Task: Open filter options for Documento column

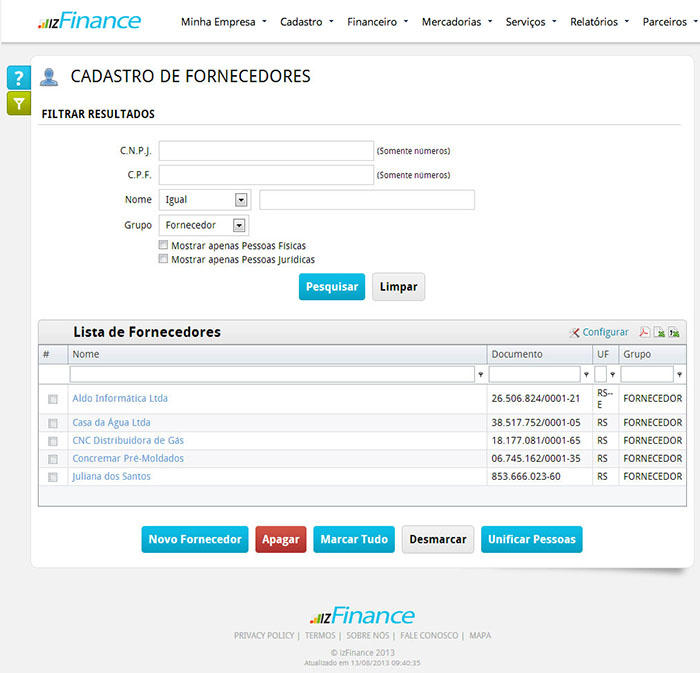Action: [586, 374]
